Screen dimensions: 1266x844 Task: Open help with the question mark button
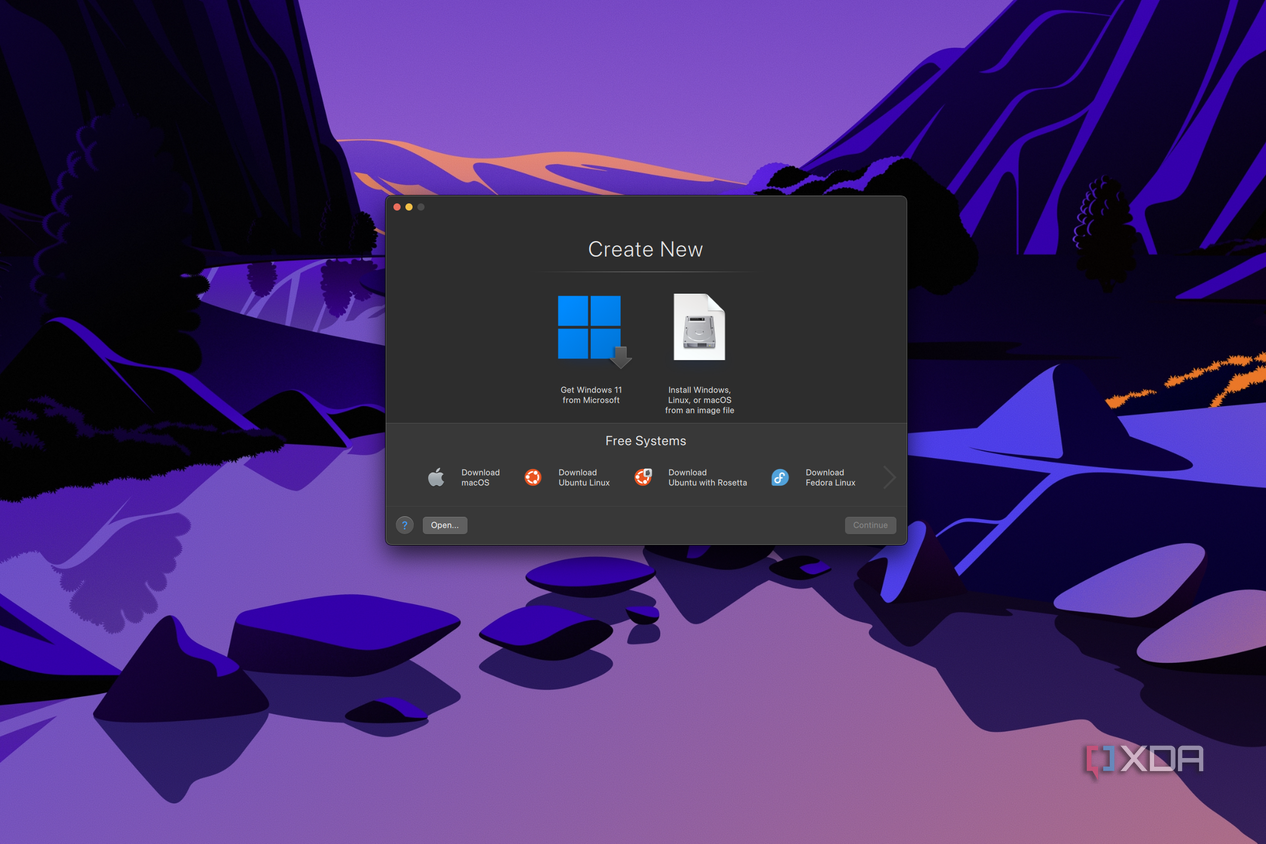click(x=405, y=525)
